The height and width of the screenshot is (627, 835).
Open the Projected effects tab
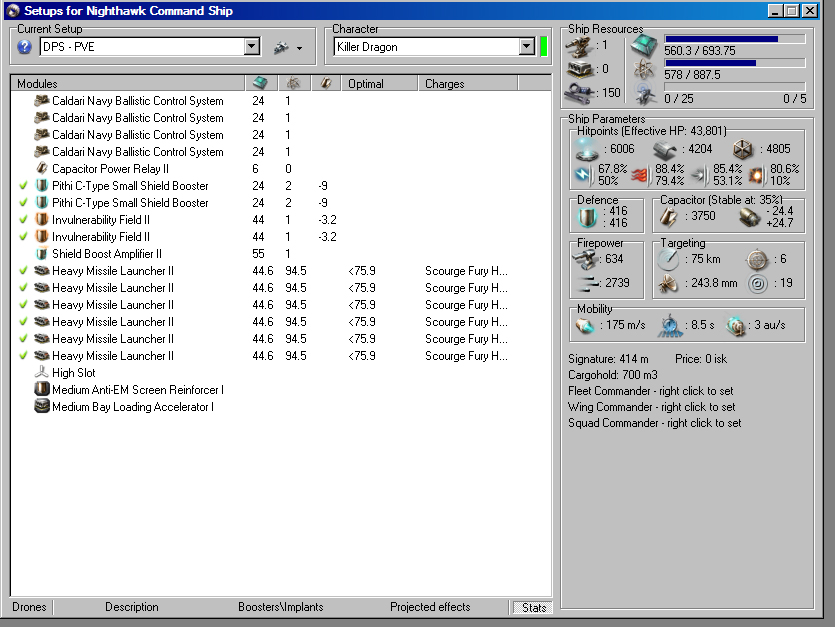430,607
